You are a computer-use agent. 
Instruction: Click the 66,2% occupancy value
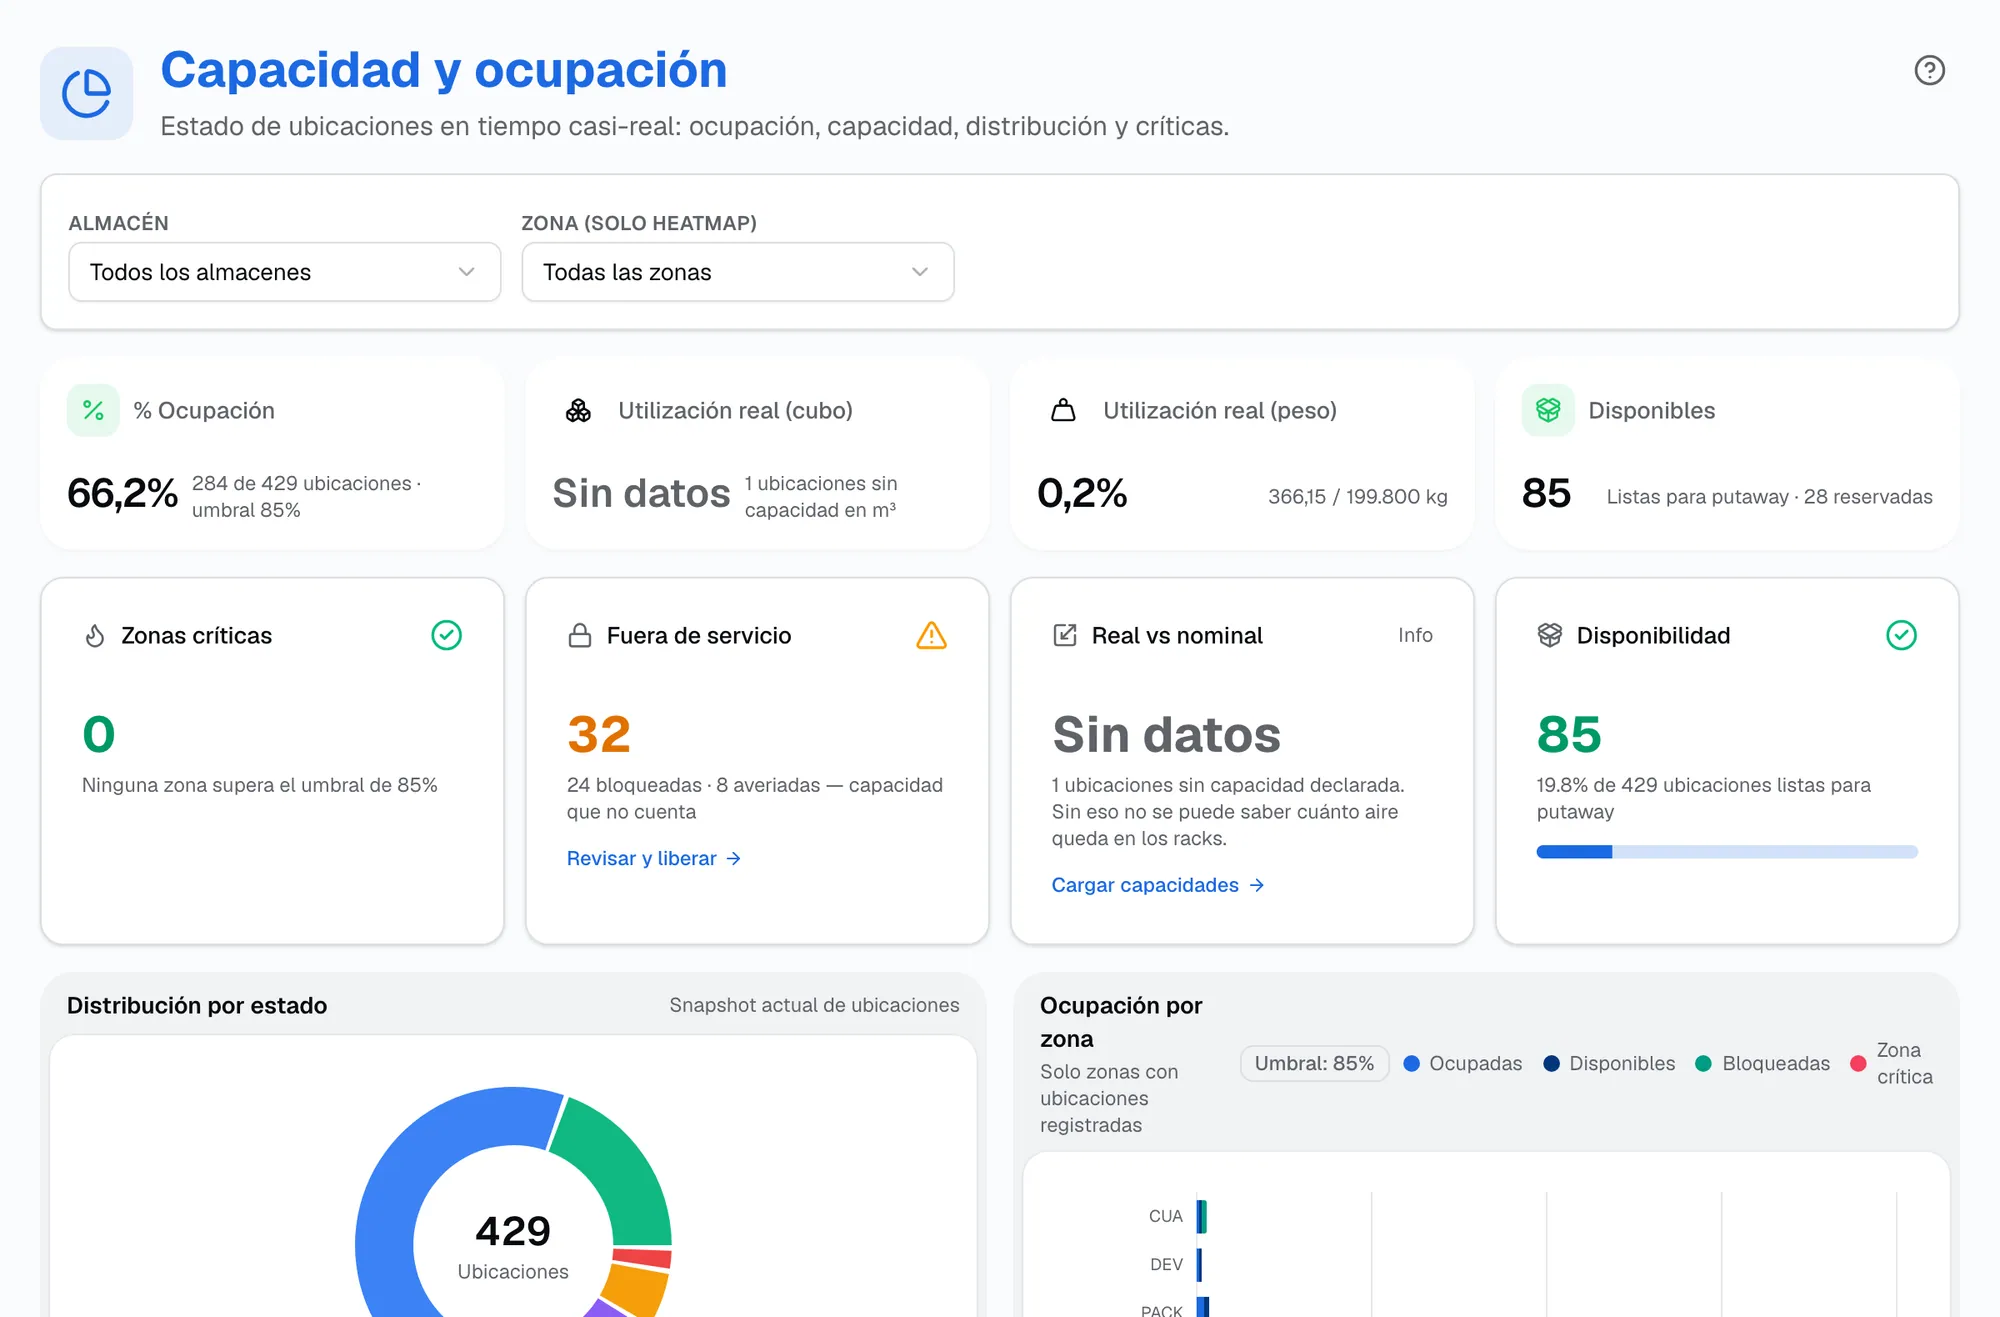pyautogui.click(x=122, y=493)
